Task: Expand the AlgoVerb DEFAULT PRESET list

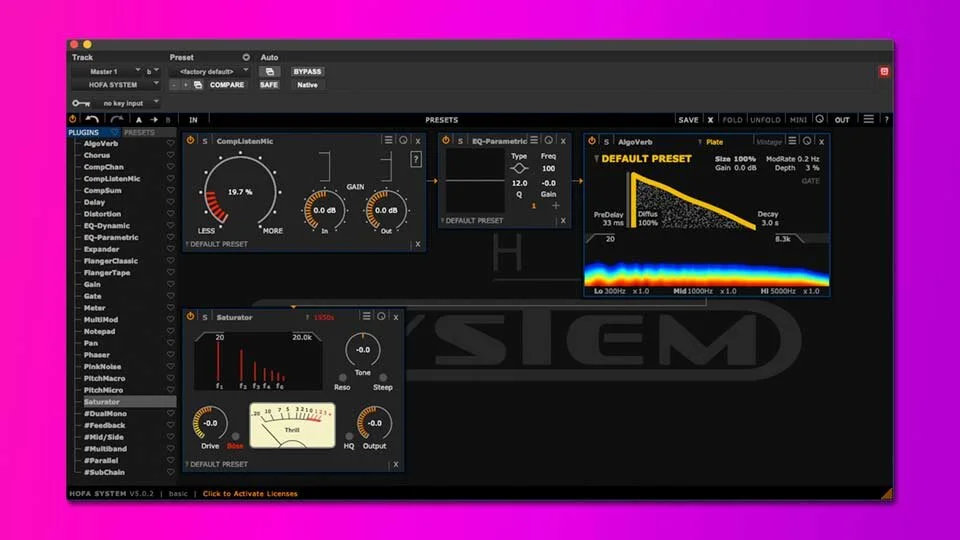Action: coord(643,159)
